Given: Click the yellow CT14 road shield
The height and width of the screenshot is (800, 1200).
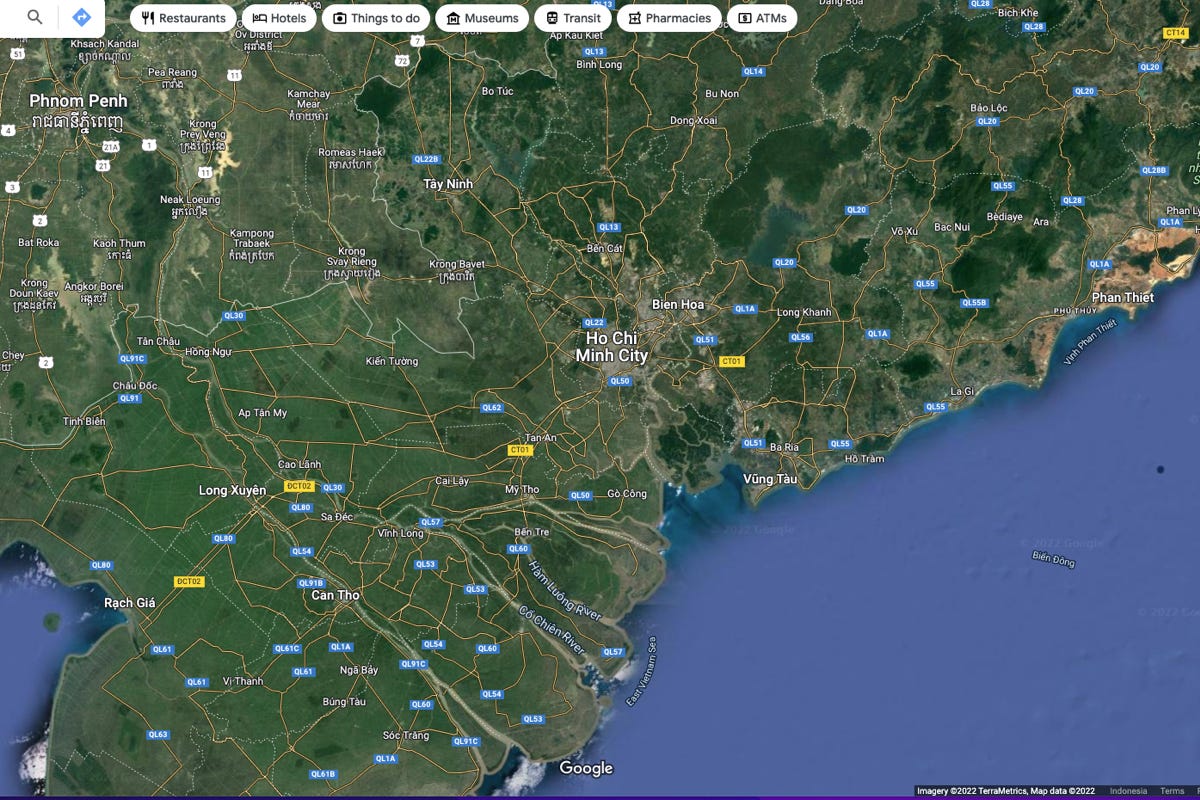Looking at the screenshot, I should coord(1176,33).
